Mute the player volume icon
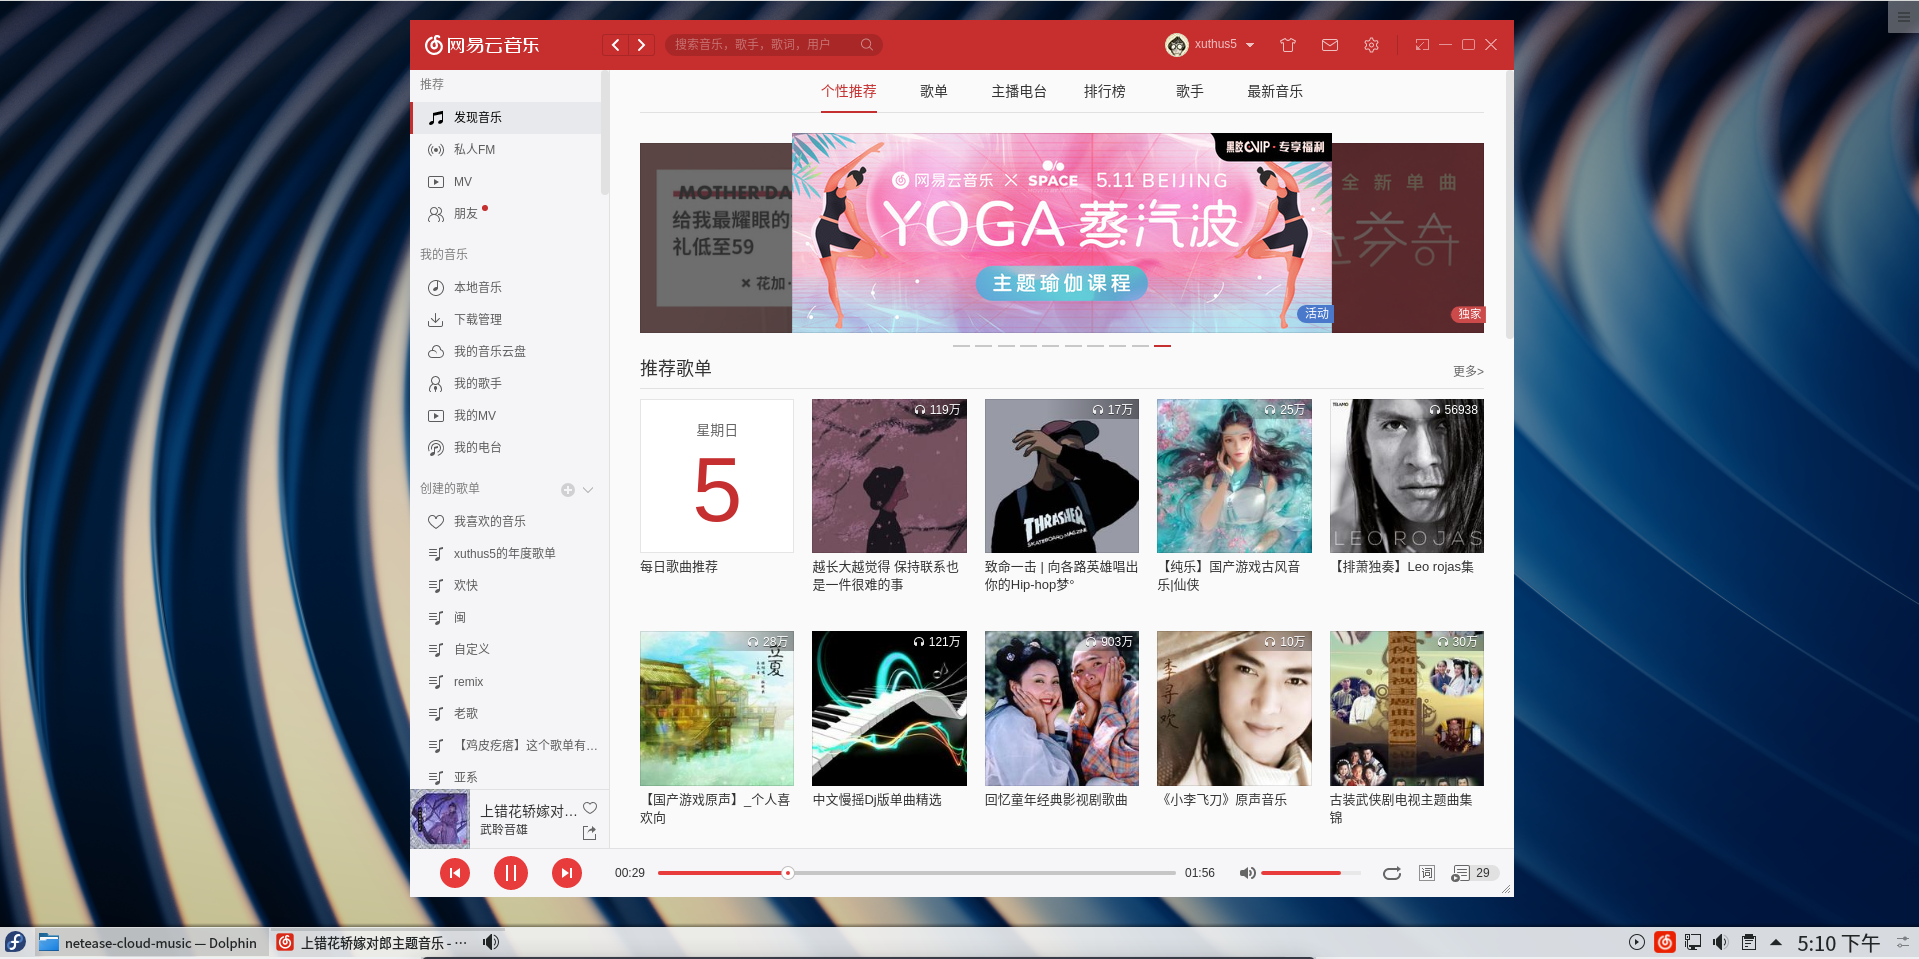 pos(1247,873)
